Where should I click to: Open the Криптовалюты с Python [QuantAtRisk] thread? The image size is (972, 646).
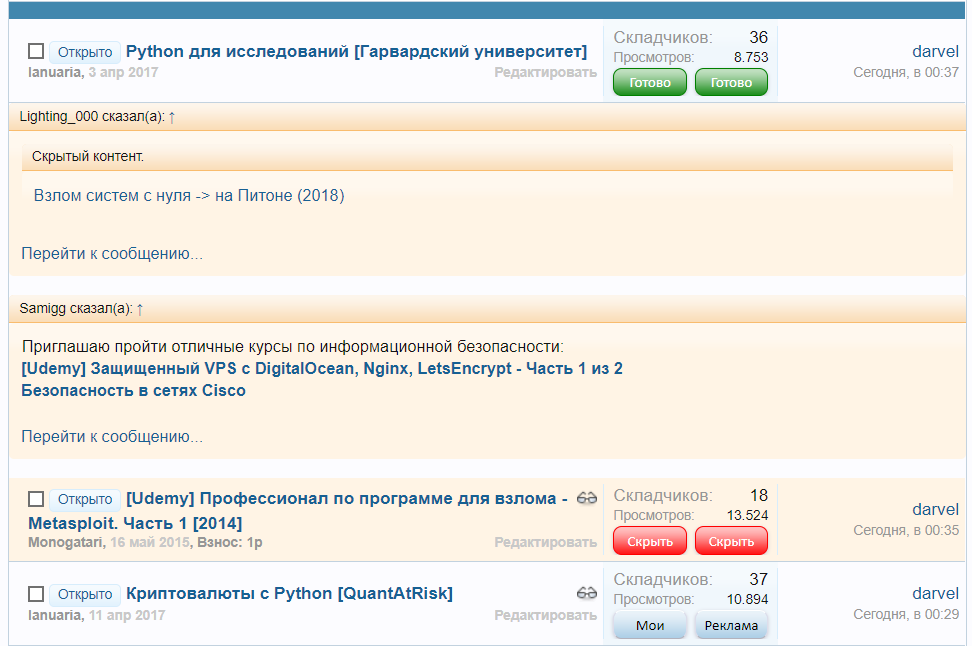(289, 593)
